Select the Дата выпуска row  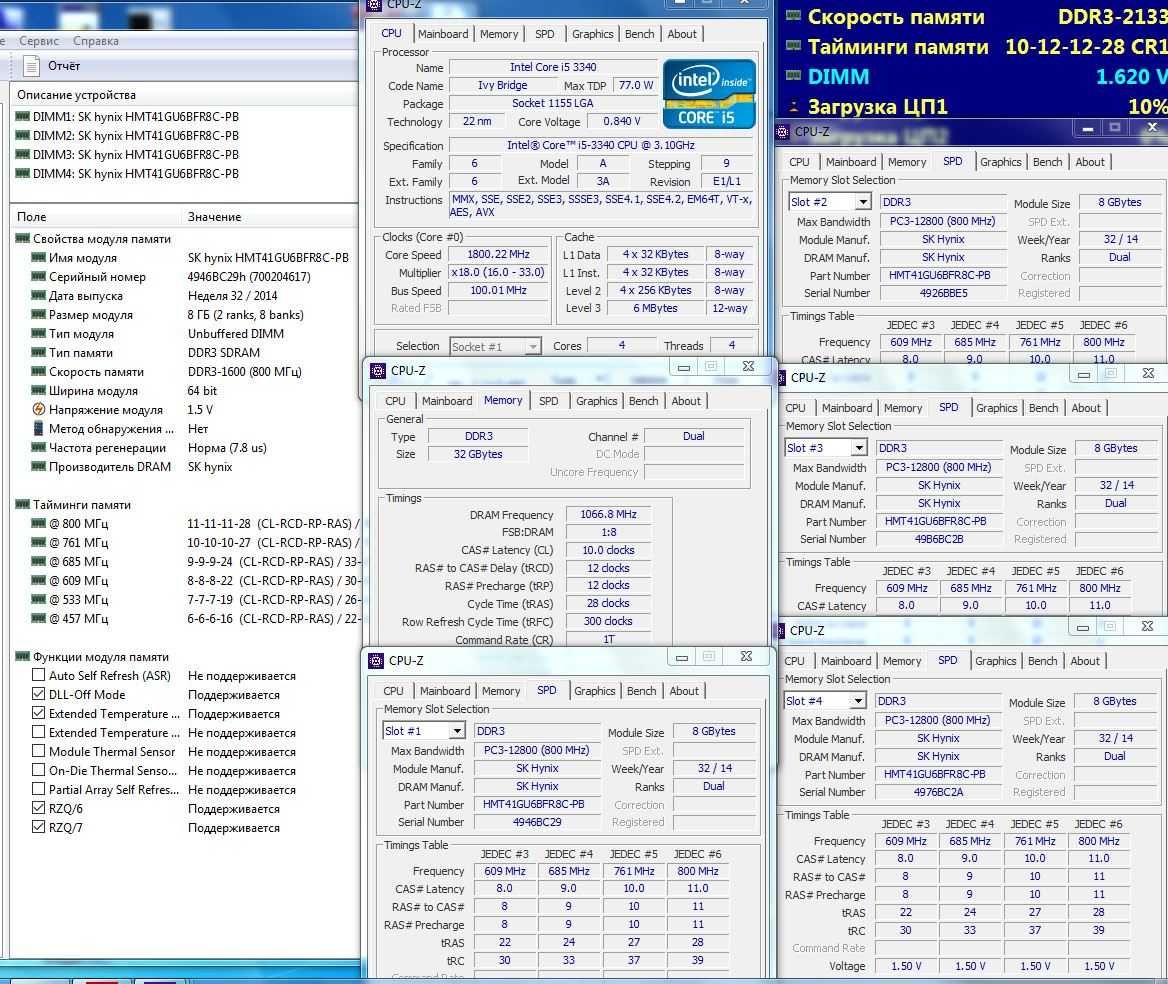pyautogui.click(x=185, y=296)
